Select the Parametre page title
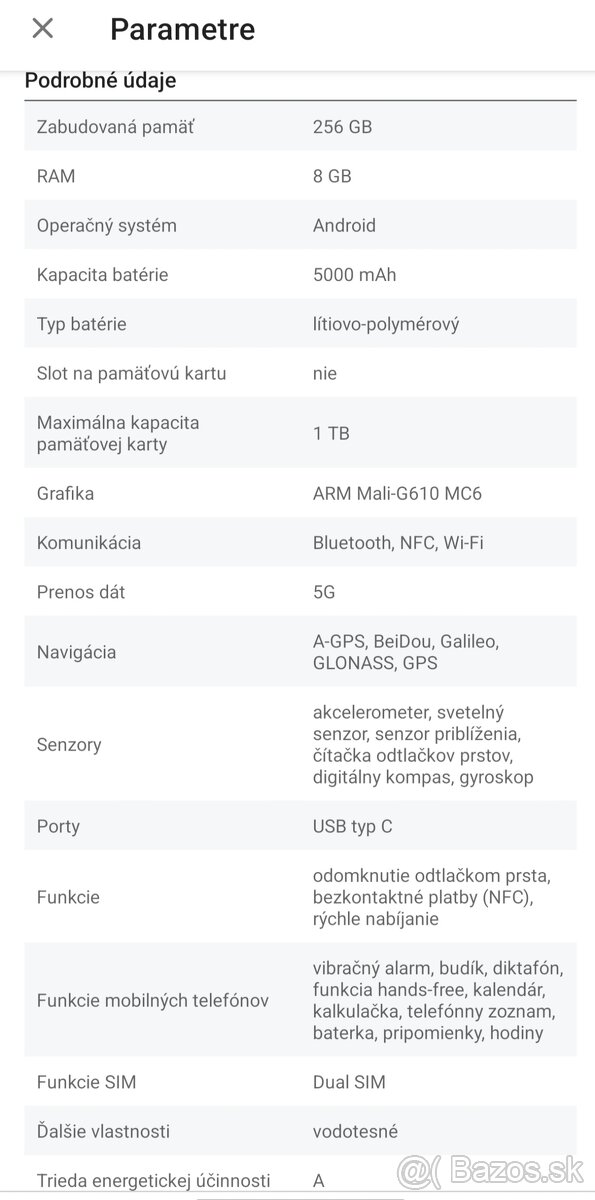 (182, 29)
